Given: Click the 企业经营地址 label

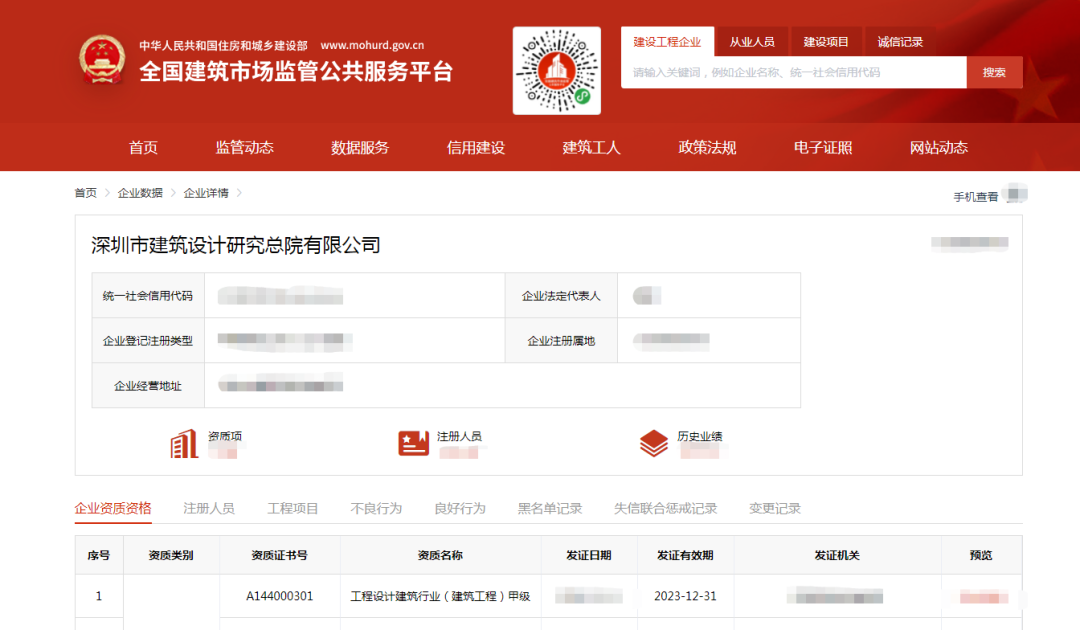Looking at the screenshot, I should tap(147, 386).
